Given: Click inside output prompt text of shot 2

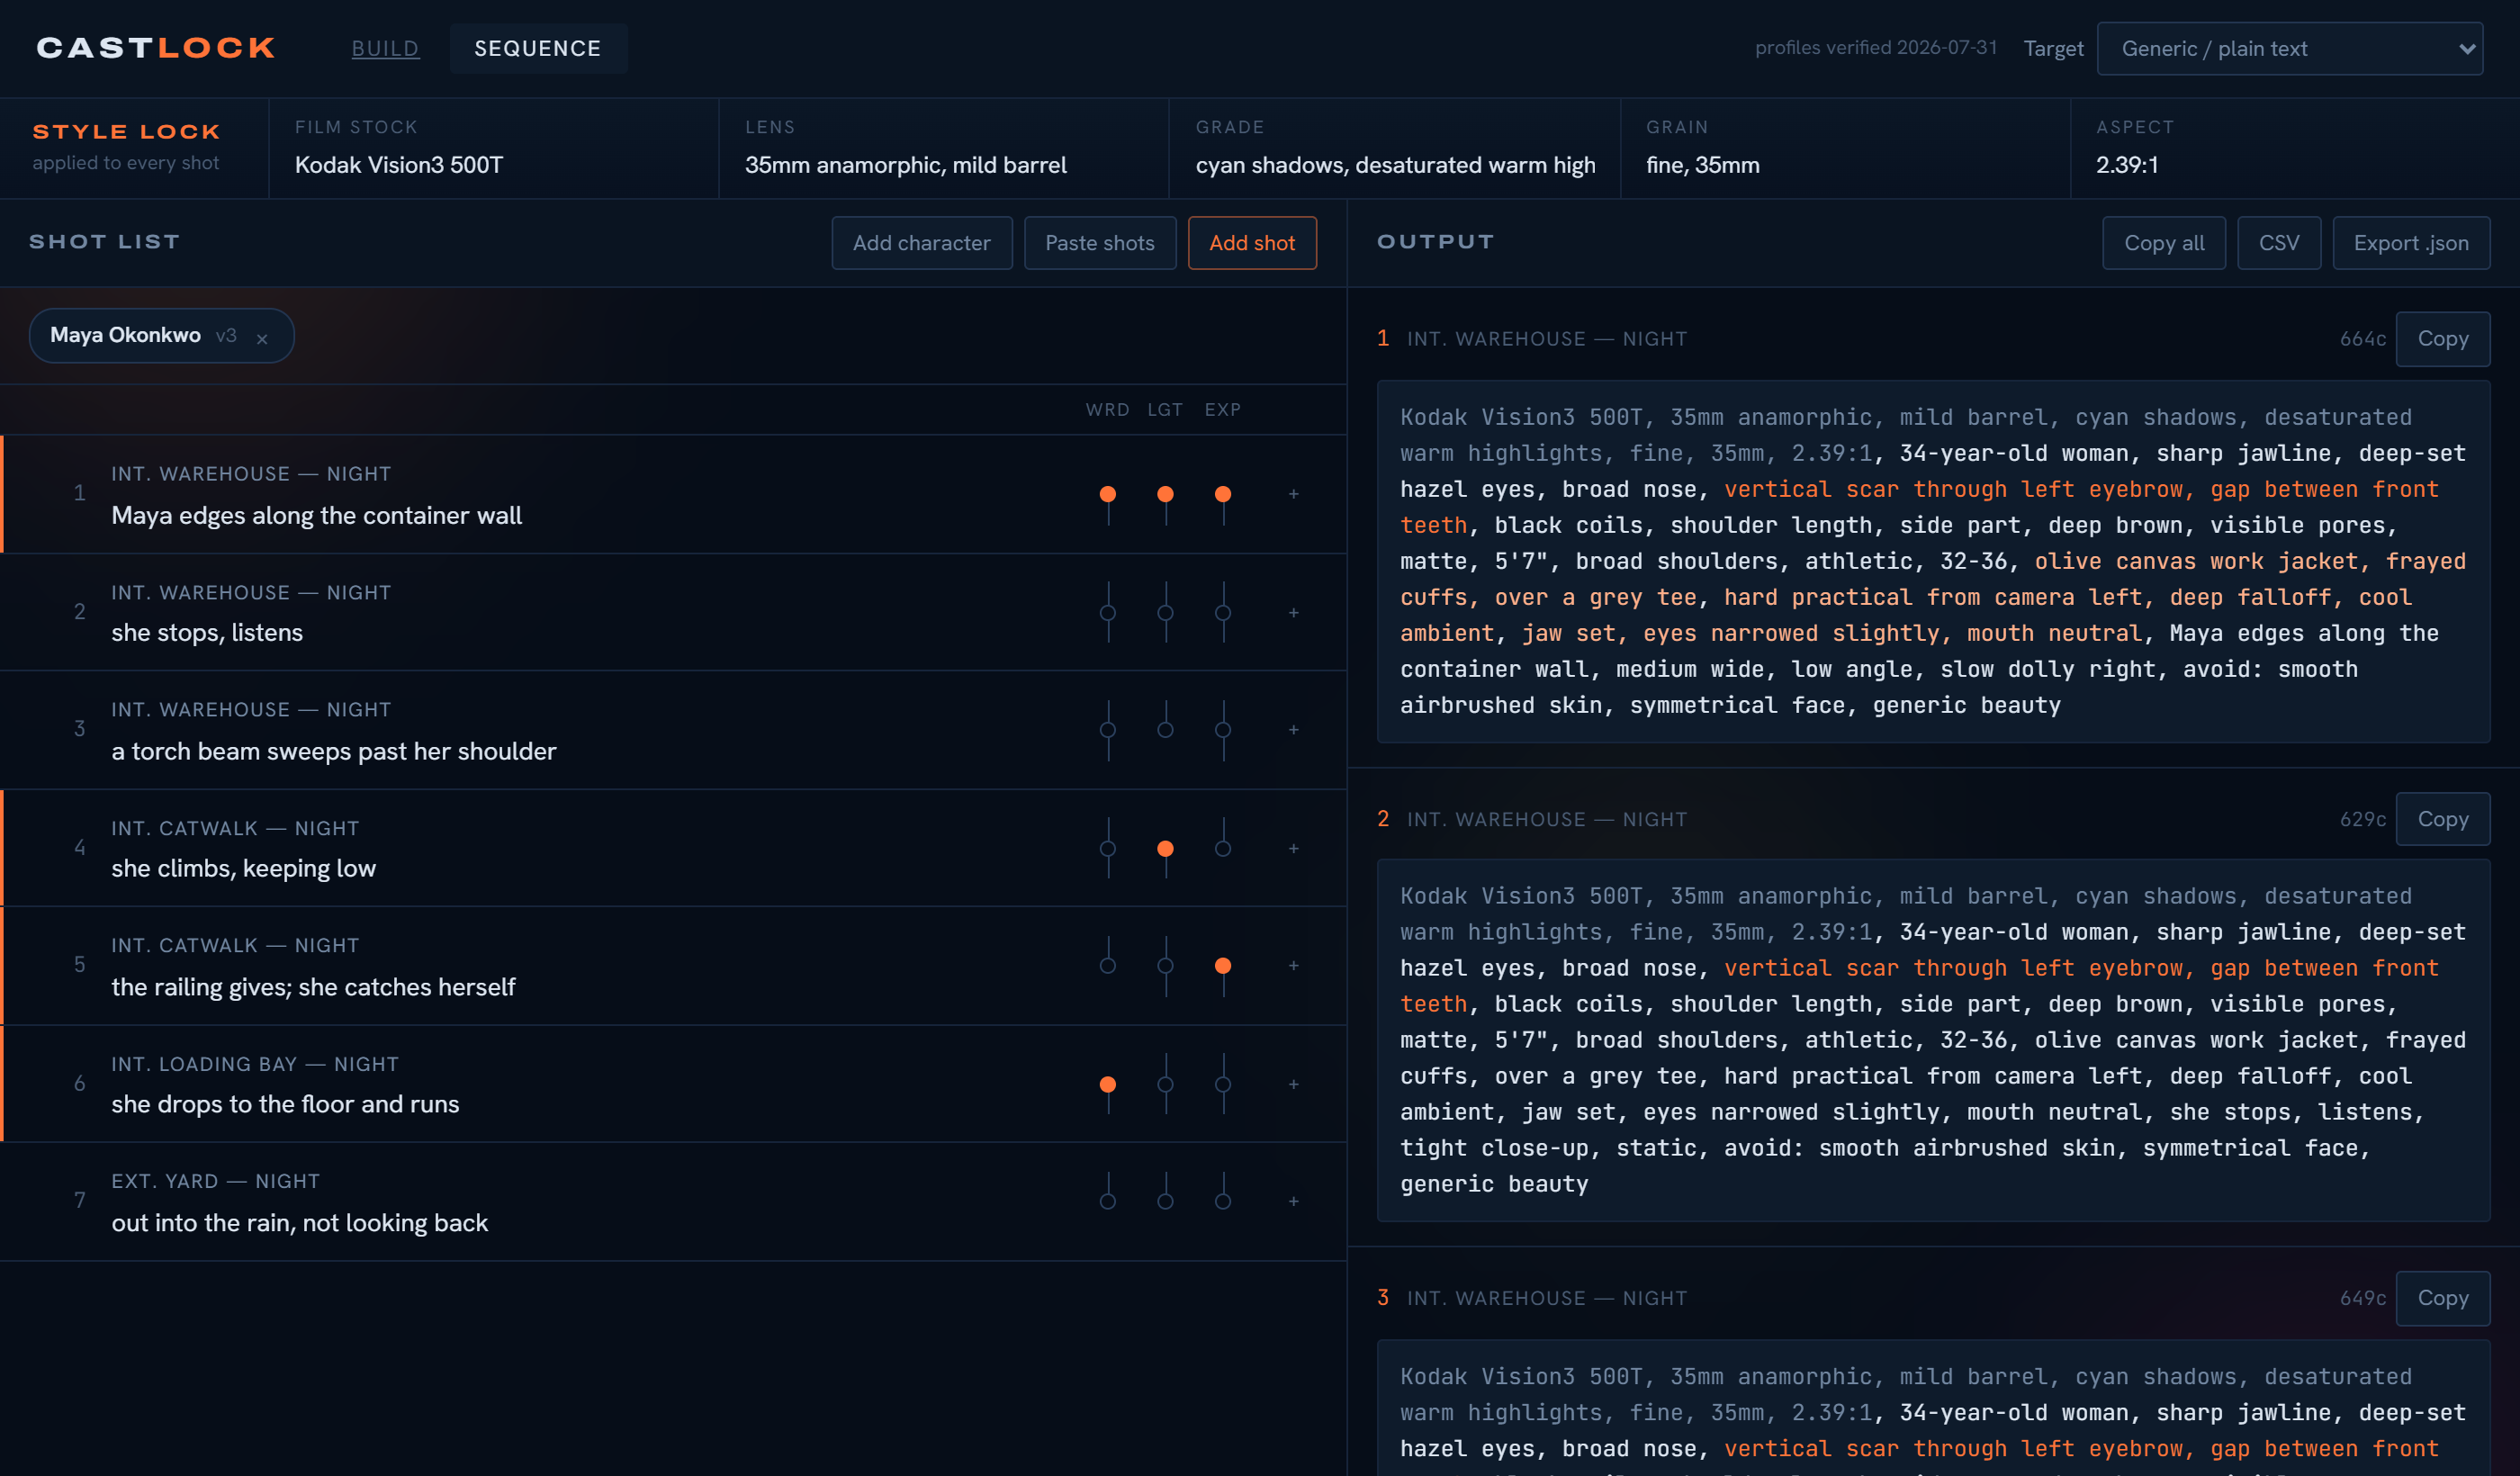Looking at the screenshot, I should tap(1933, 1040).
